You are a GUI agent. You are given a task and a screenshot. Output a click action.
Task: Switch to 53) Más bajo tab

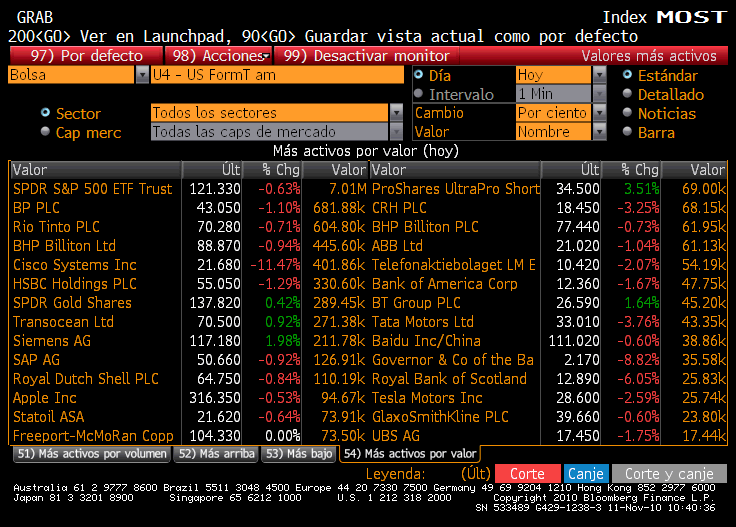pos(299,454)
